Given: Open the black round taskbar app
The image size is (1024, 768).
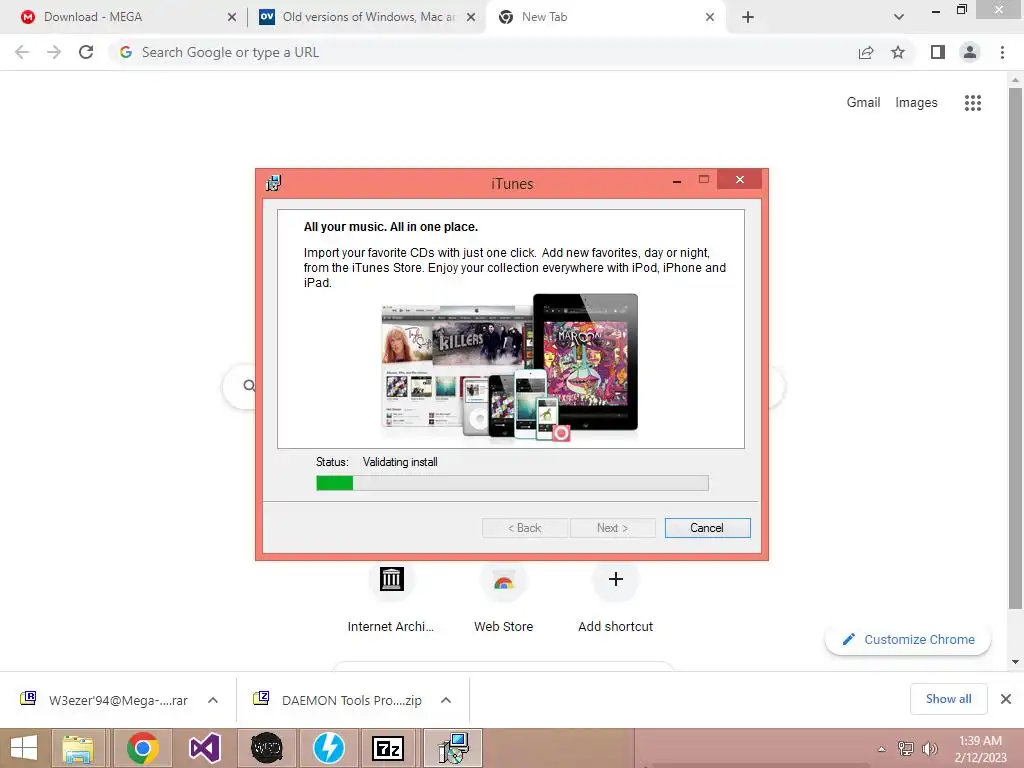Looking at the screenshot, I should tap(266, 748).
